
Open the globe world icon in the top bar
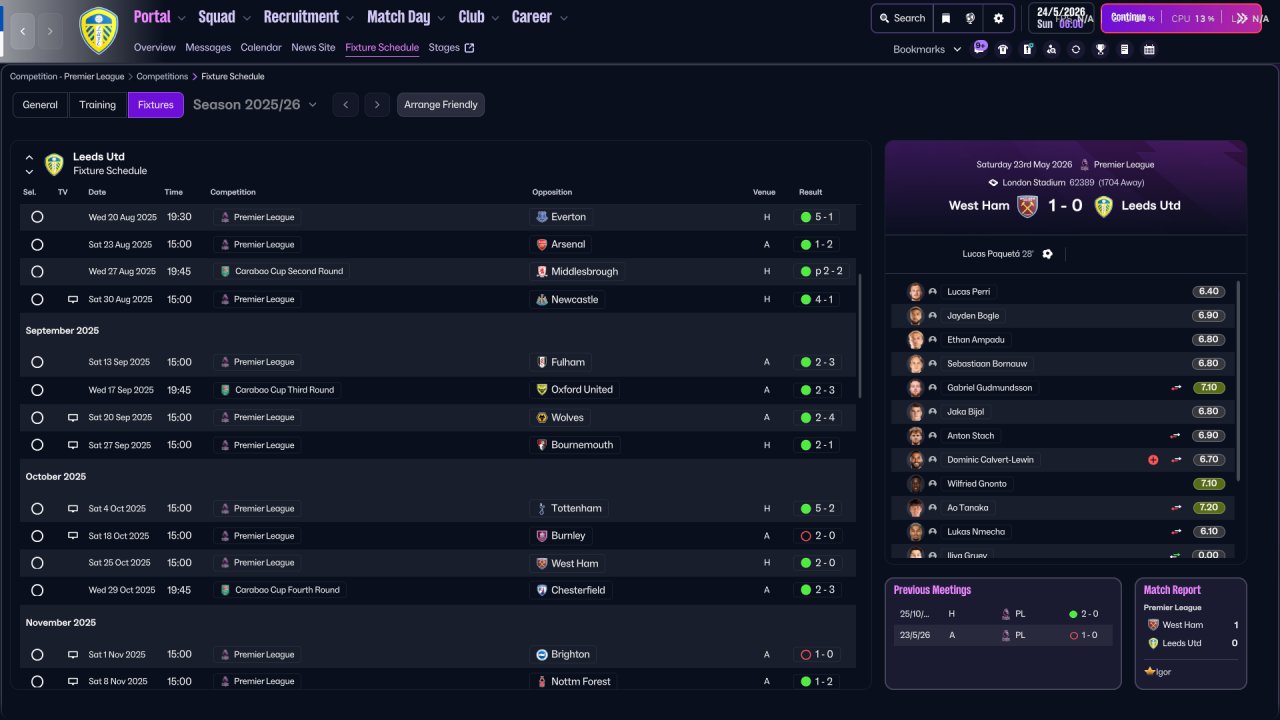point(970,18)
